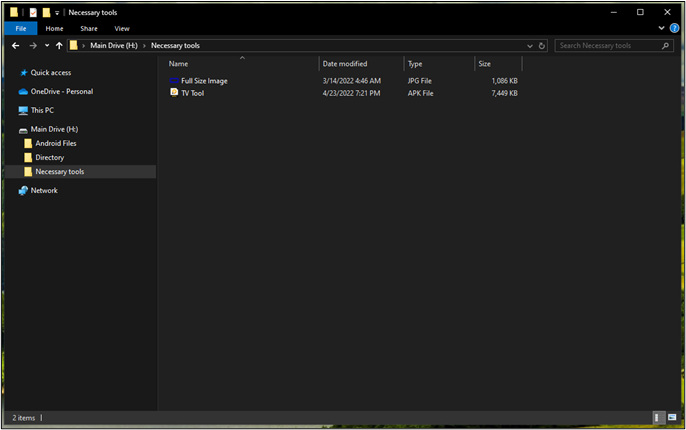Switch to details view layout
Image resolution: width=686 pixels, height=430 pixels.
point(657,417)
